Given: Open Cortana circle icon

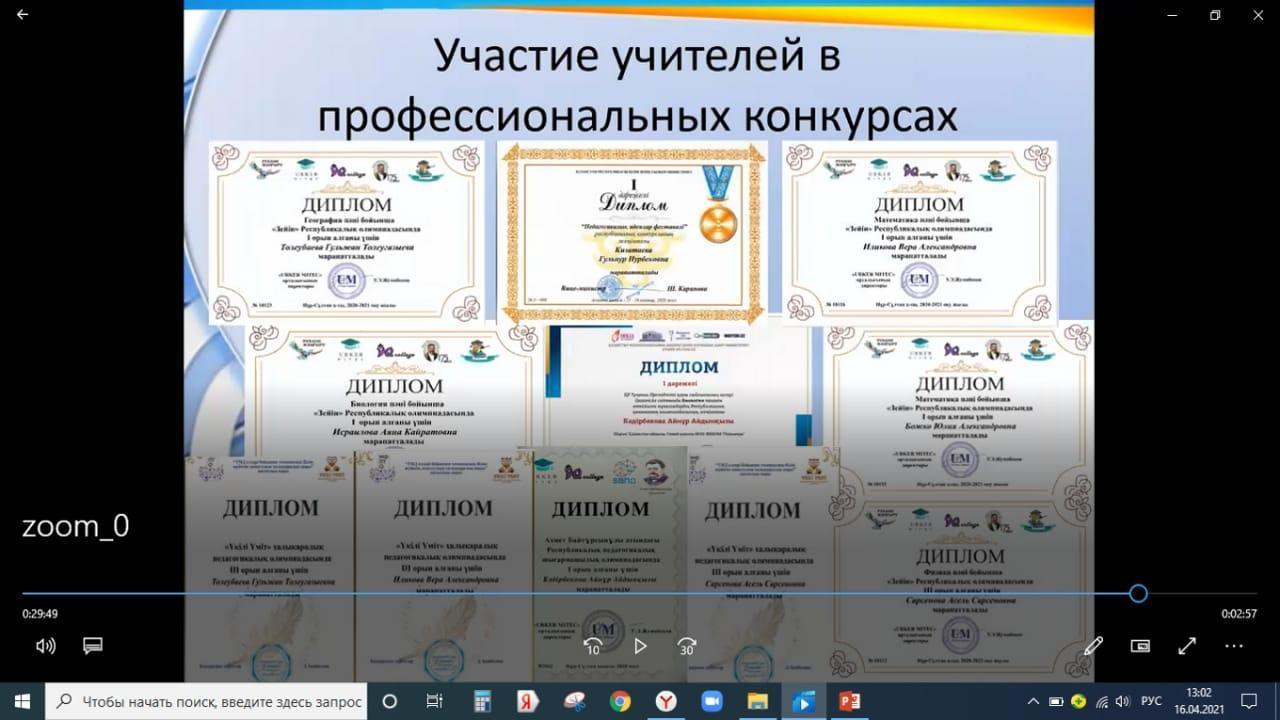Looking at the screenshot, I should (390, 701).
